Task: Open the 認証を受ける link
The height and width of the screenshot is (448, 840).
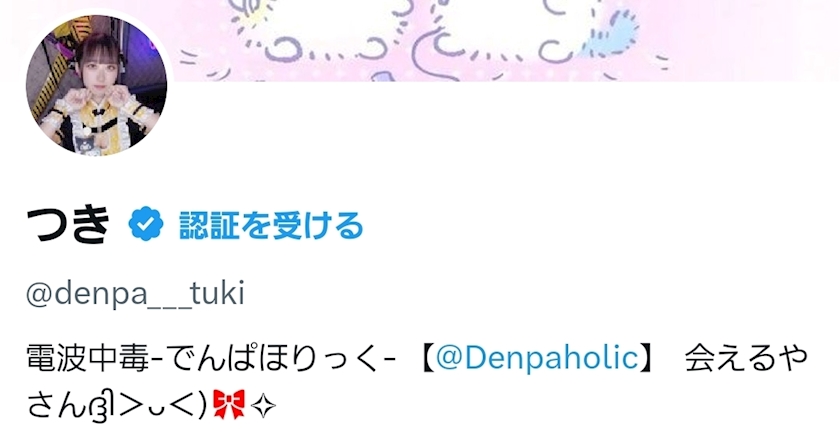Action: pos(271,225)
